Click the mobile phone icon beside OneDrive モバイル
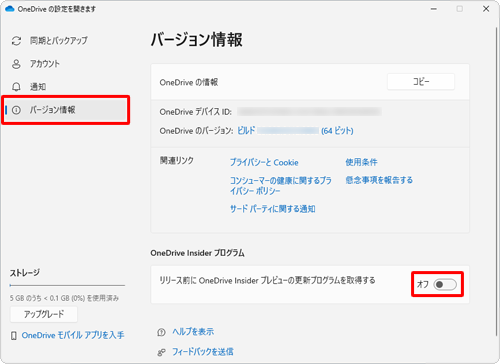 [14, 335]
